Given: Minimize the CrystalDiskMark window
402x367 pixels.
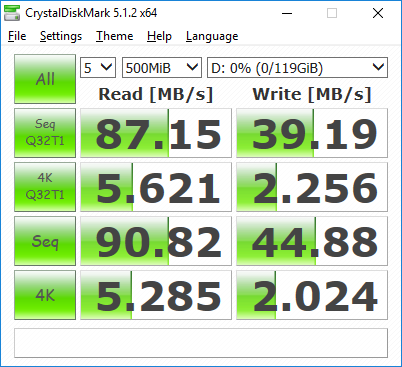Looking at the screenshot, I should tap(287, 13).
